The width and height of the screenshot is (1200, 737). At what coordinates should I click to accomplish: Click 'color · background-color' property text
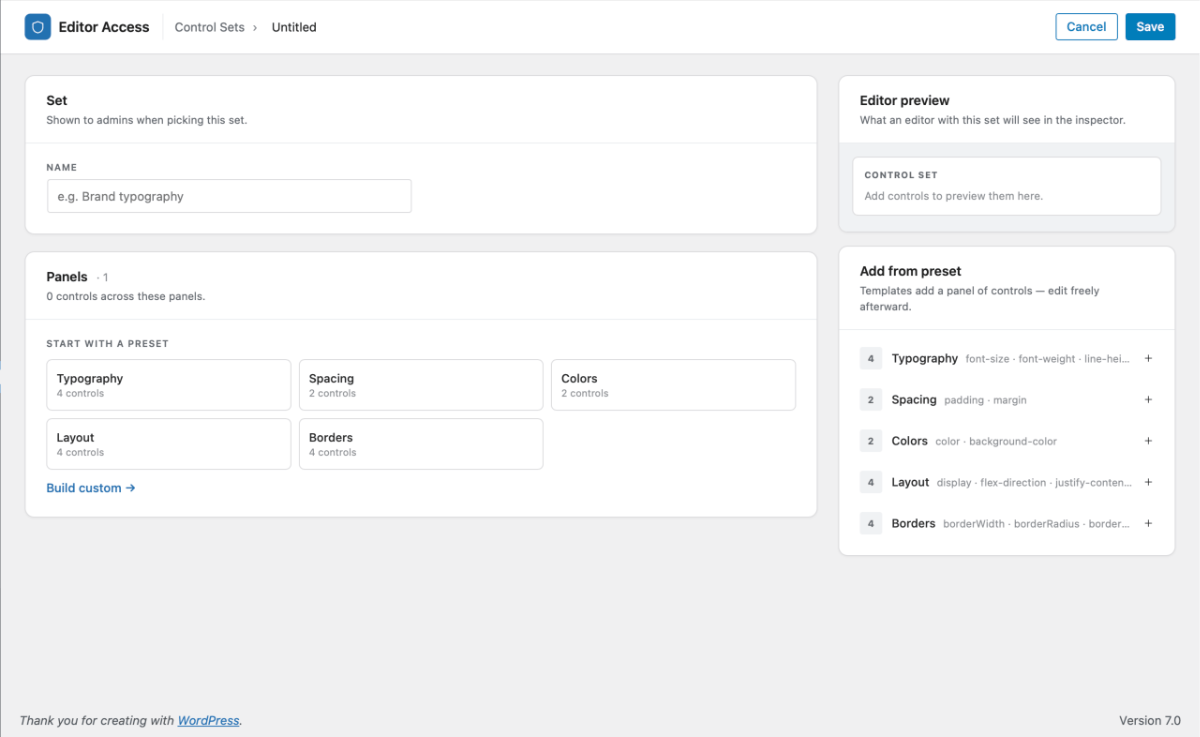[996, 441]
